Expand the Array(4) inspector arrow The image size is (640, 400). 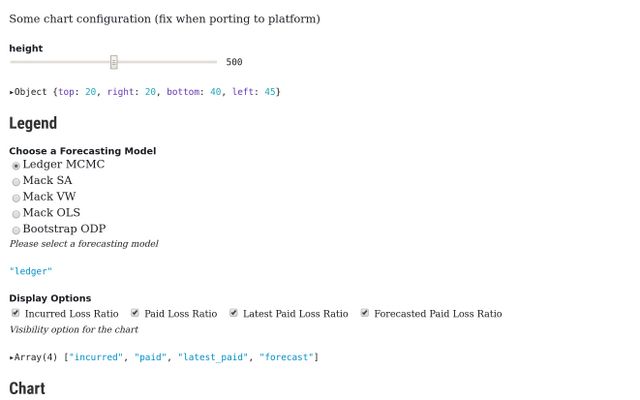coord(12,357)
